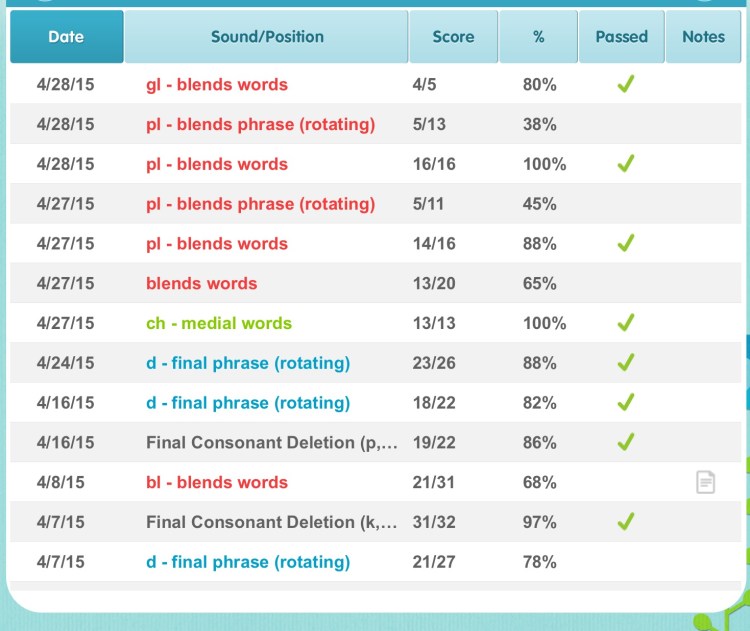Select the Passed column header

(x=621, y=37)
